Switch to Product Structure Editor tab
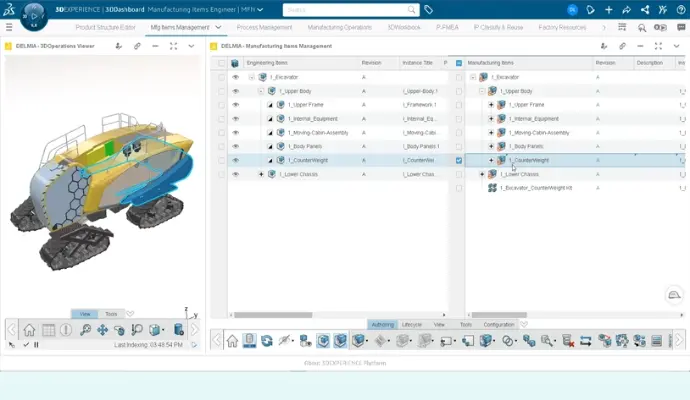The width and height of the screenshot is (690, 400). point(106,27)
